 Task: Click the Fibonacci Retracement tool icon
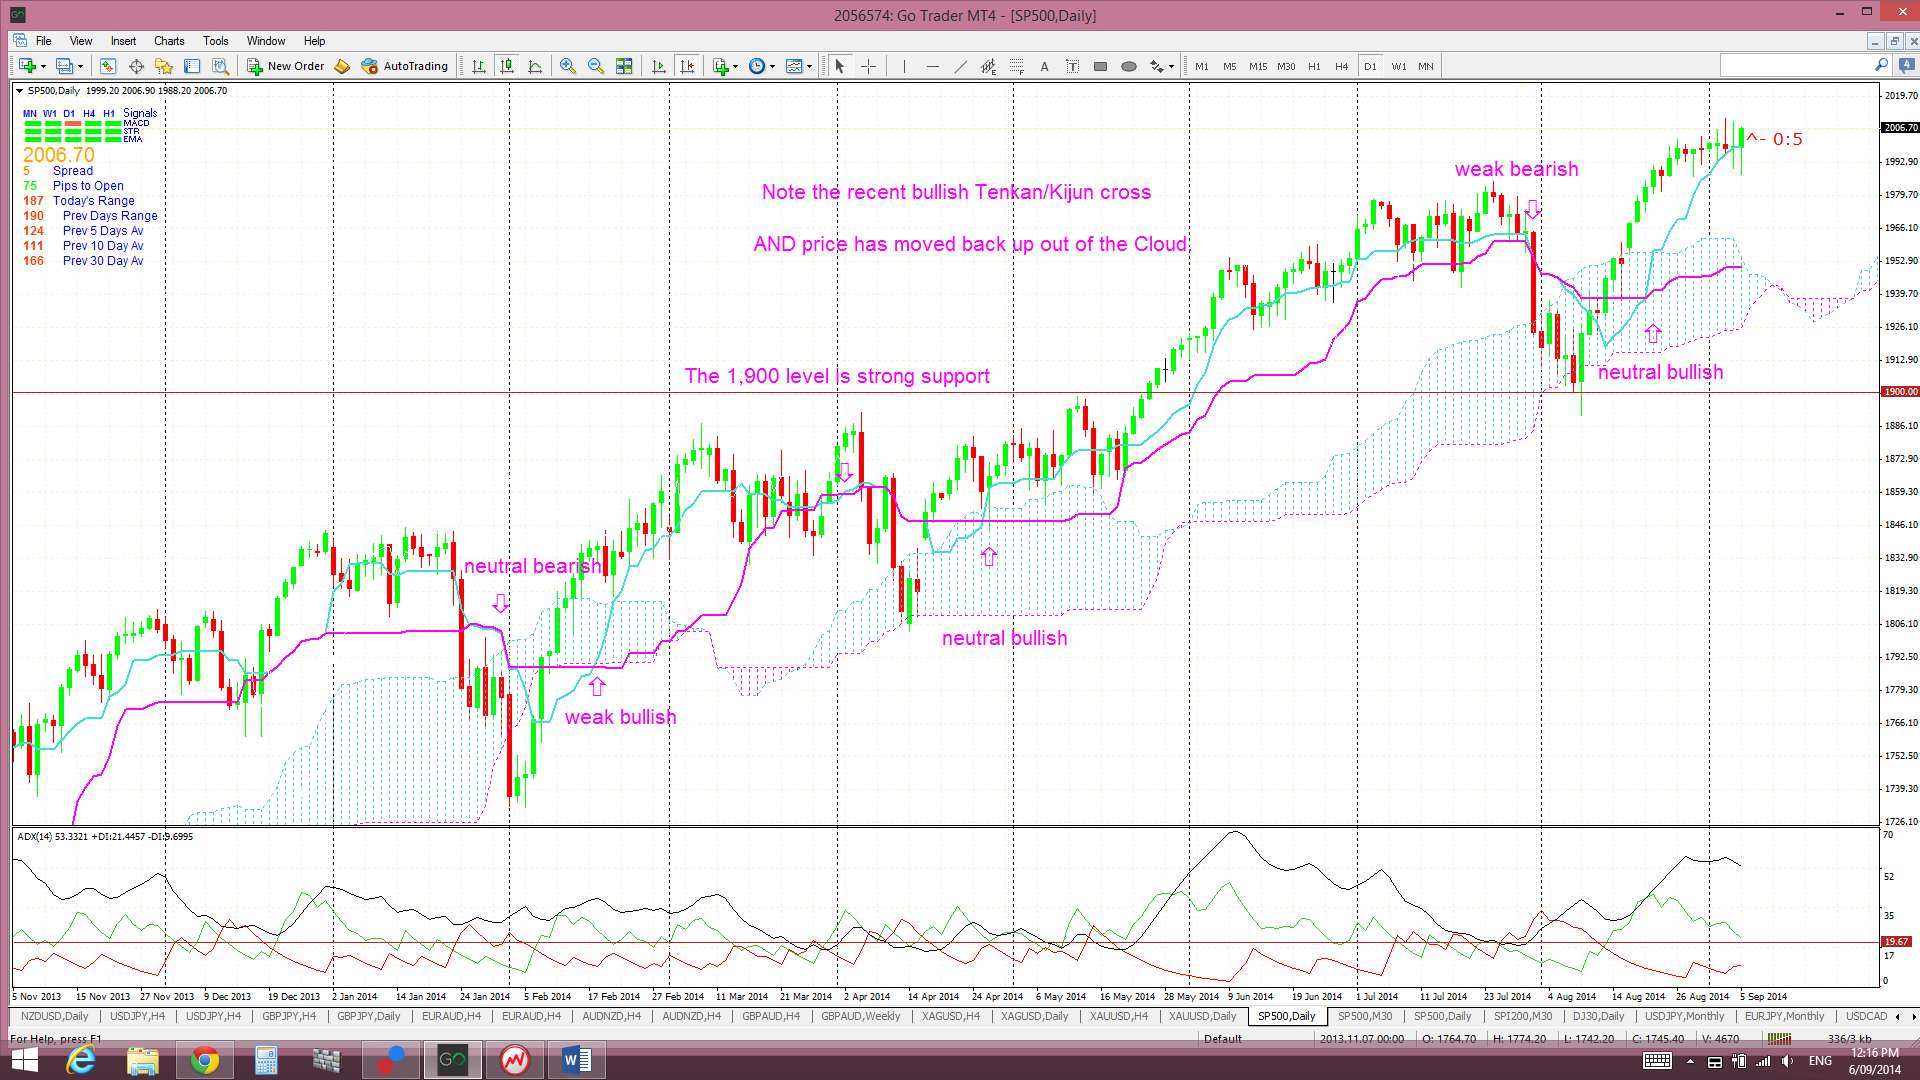coord(1016,66)
